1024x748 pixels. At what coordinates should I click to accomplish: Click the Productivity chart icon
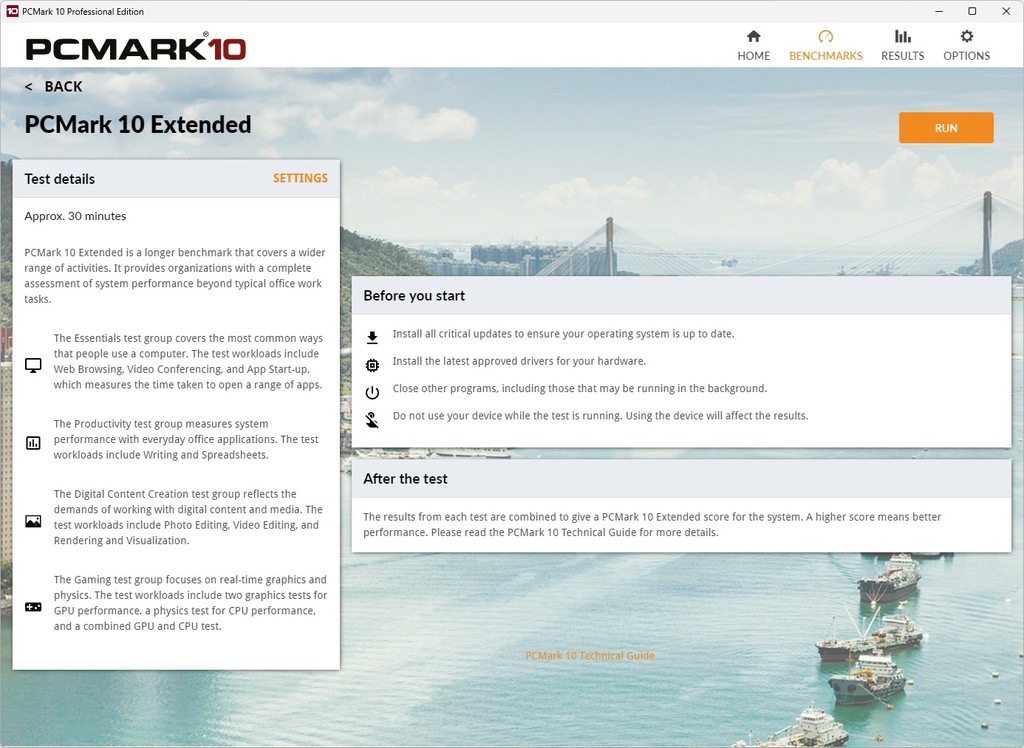[x=33, y=442]
